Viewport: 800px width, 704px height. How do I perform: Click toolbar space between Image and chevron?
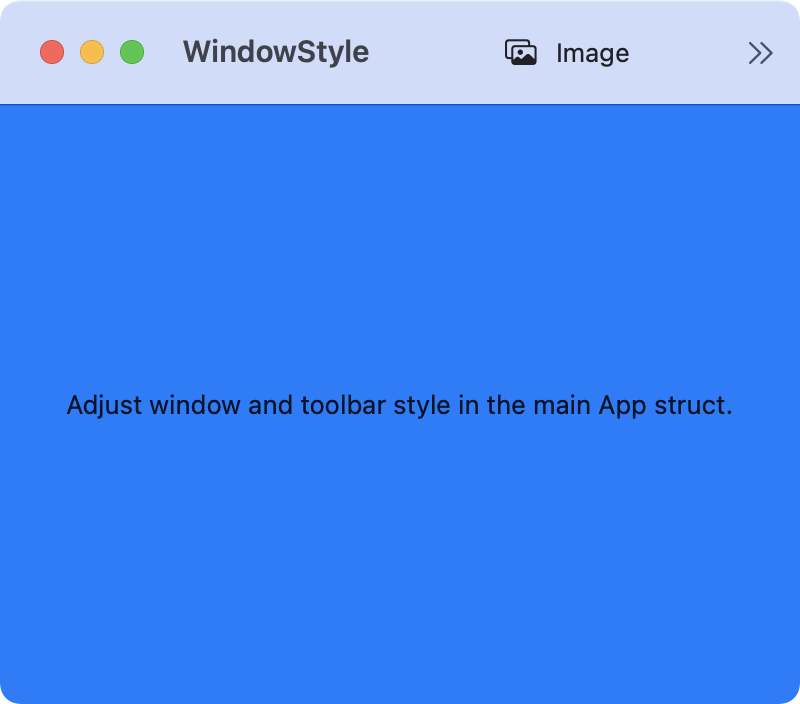coord(690,52)
